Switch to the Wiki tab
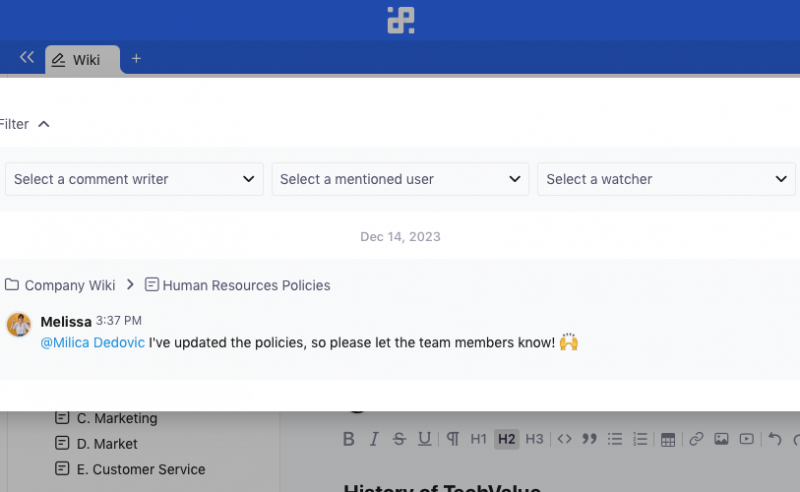 (x=84, y=60)
